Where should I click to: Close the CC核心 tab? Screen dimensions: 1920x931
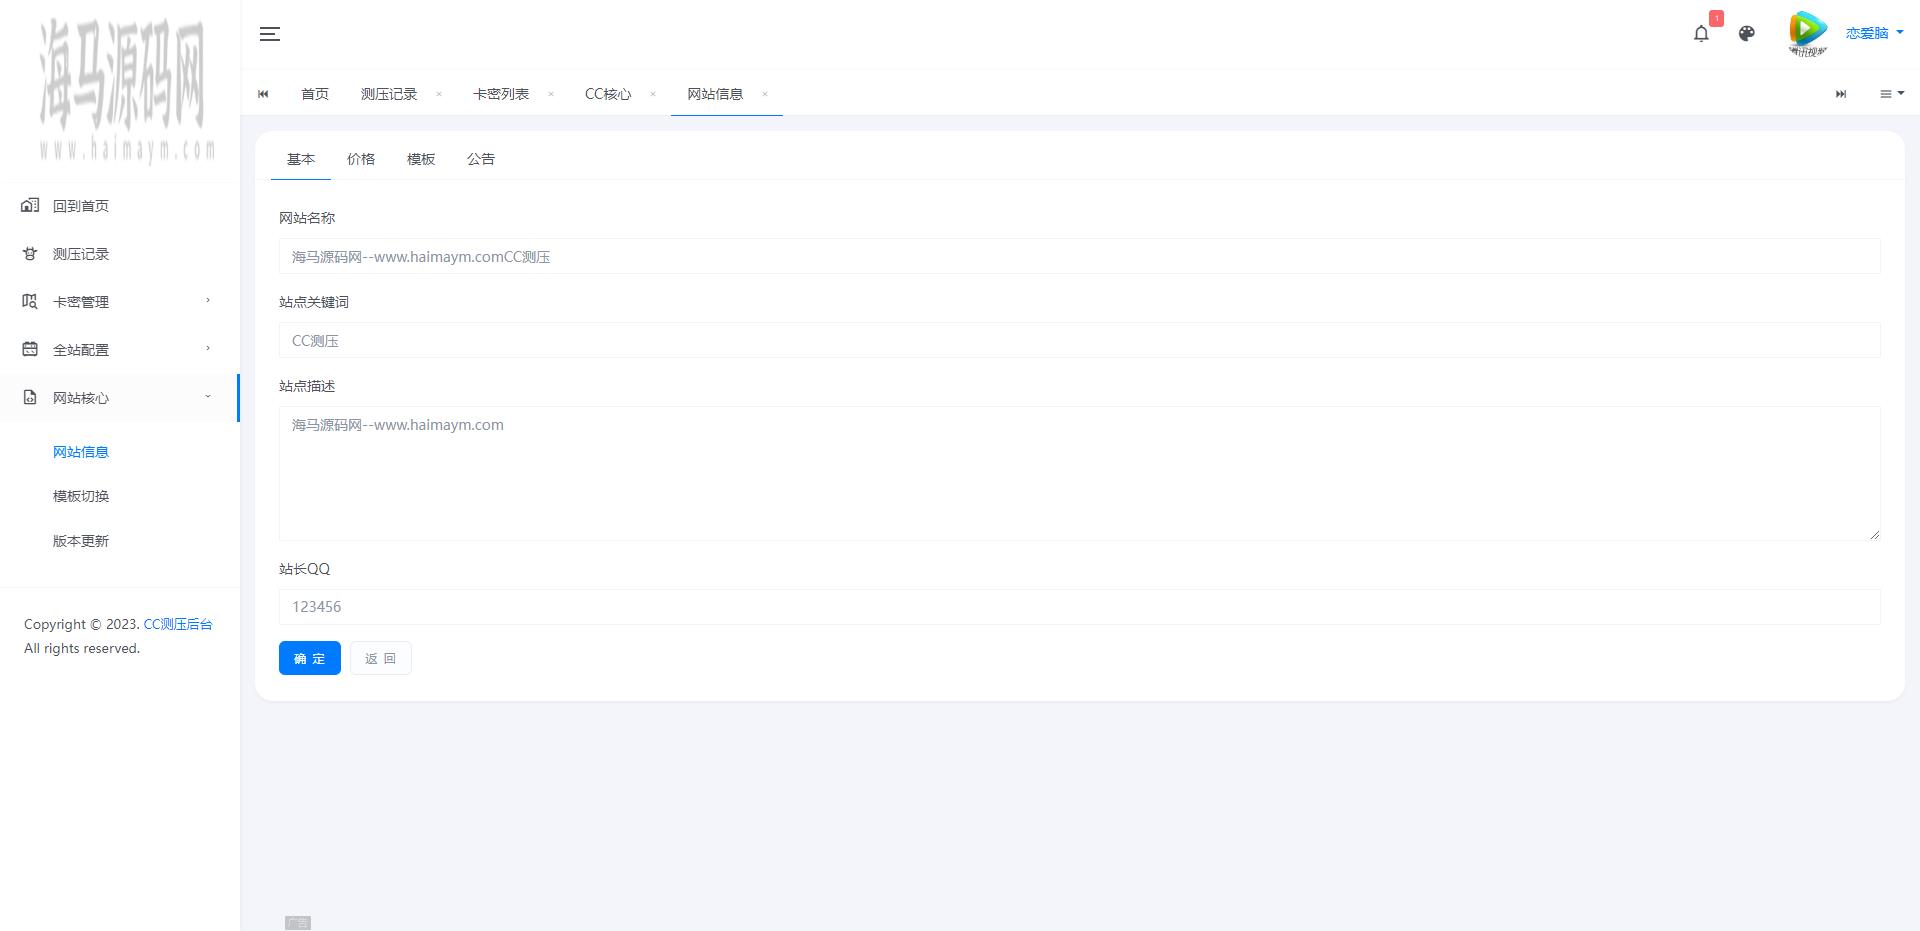tap(653, 94)
